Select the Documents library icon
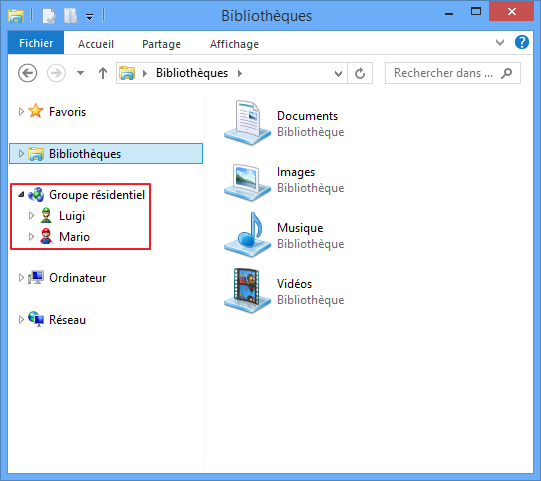 247,123
